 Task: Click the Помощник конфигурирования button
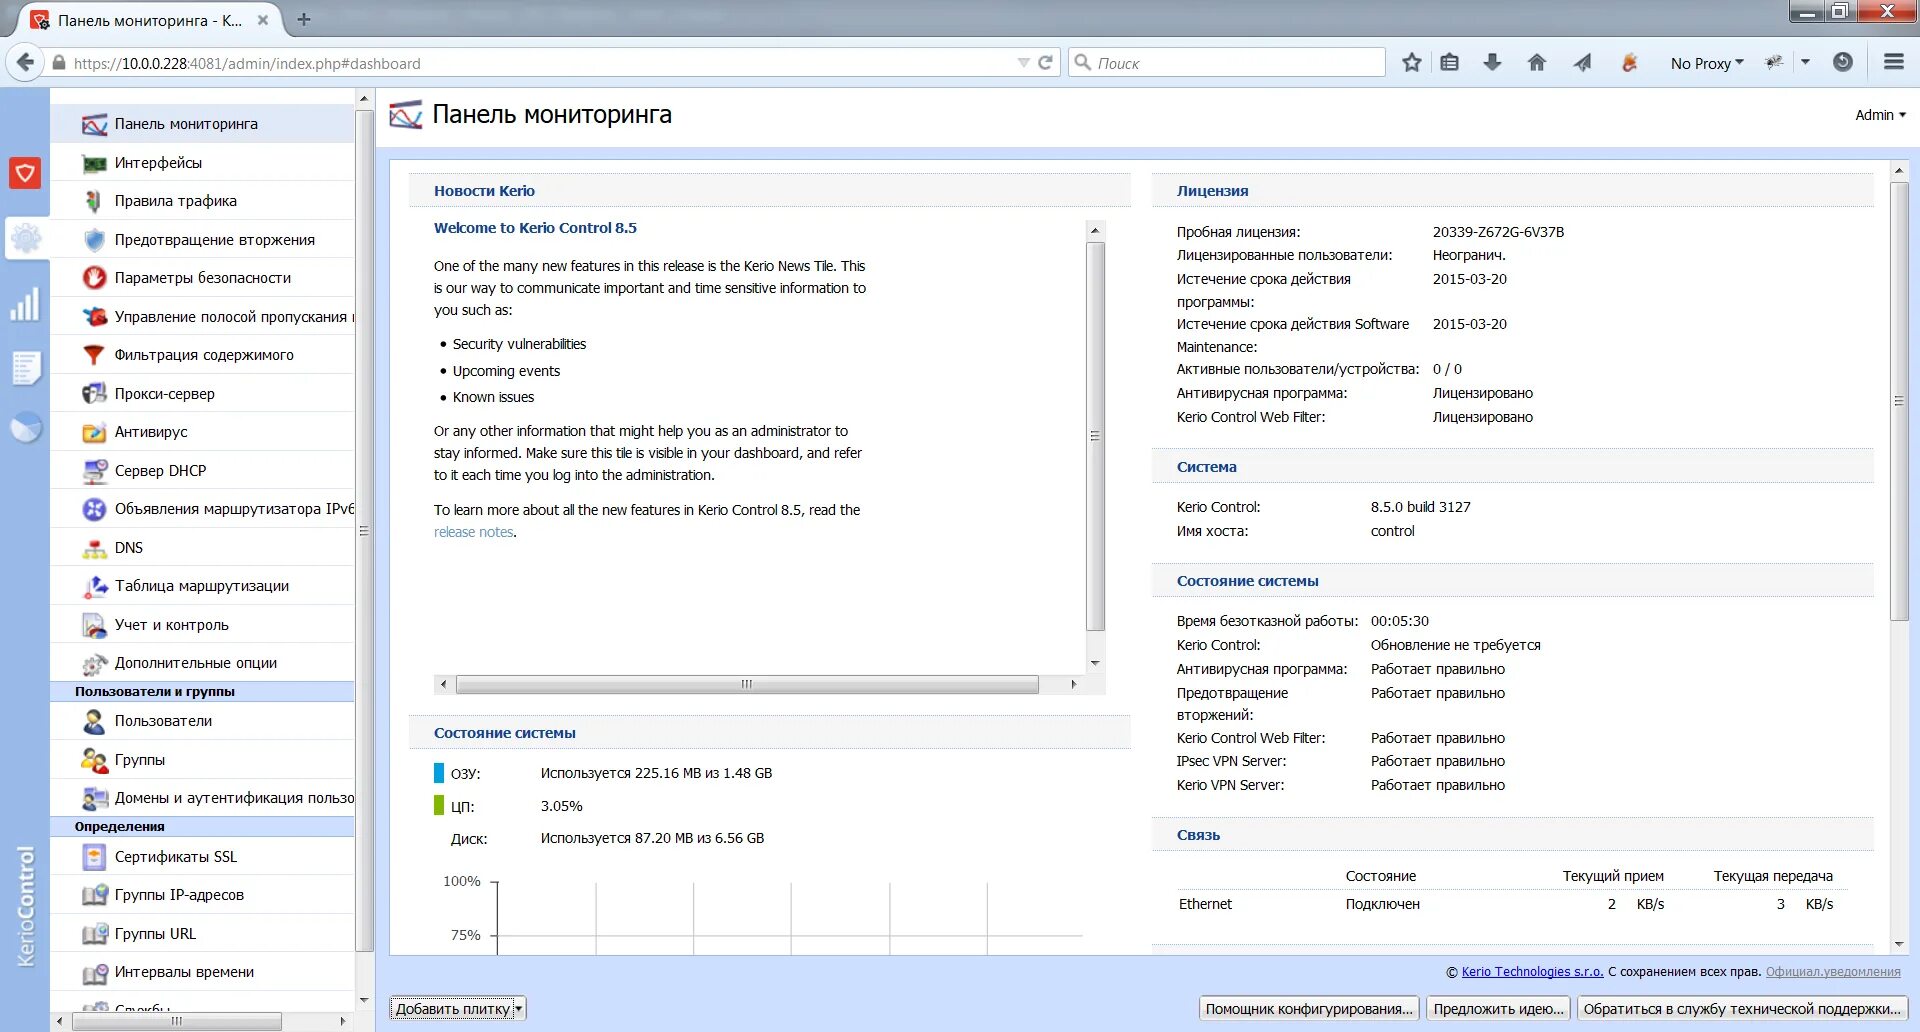(1309, 1009)
